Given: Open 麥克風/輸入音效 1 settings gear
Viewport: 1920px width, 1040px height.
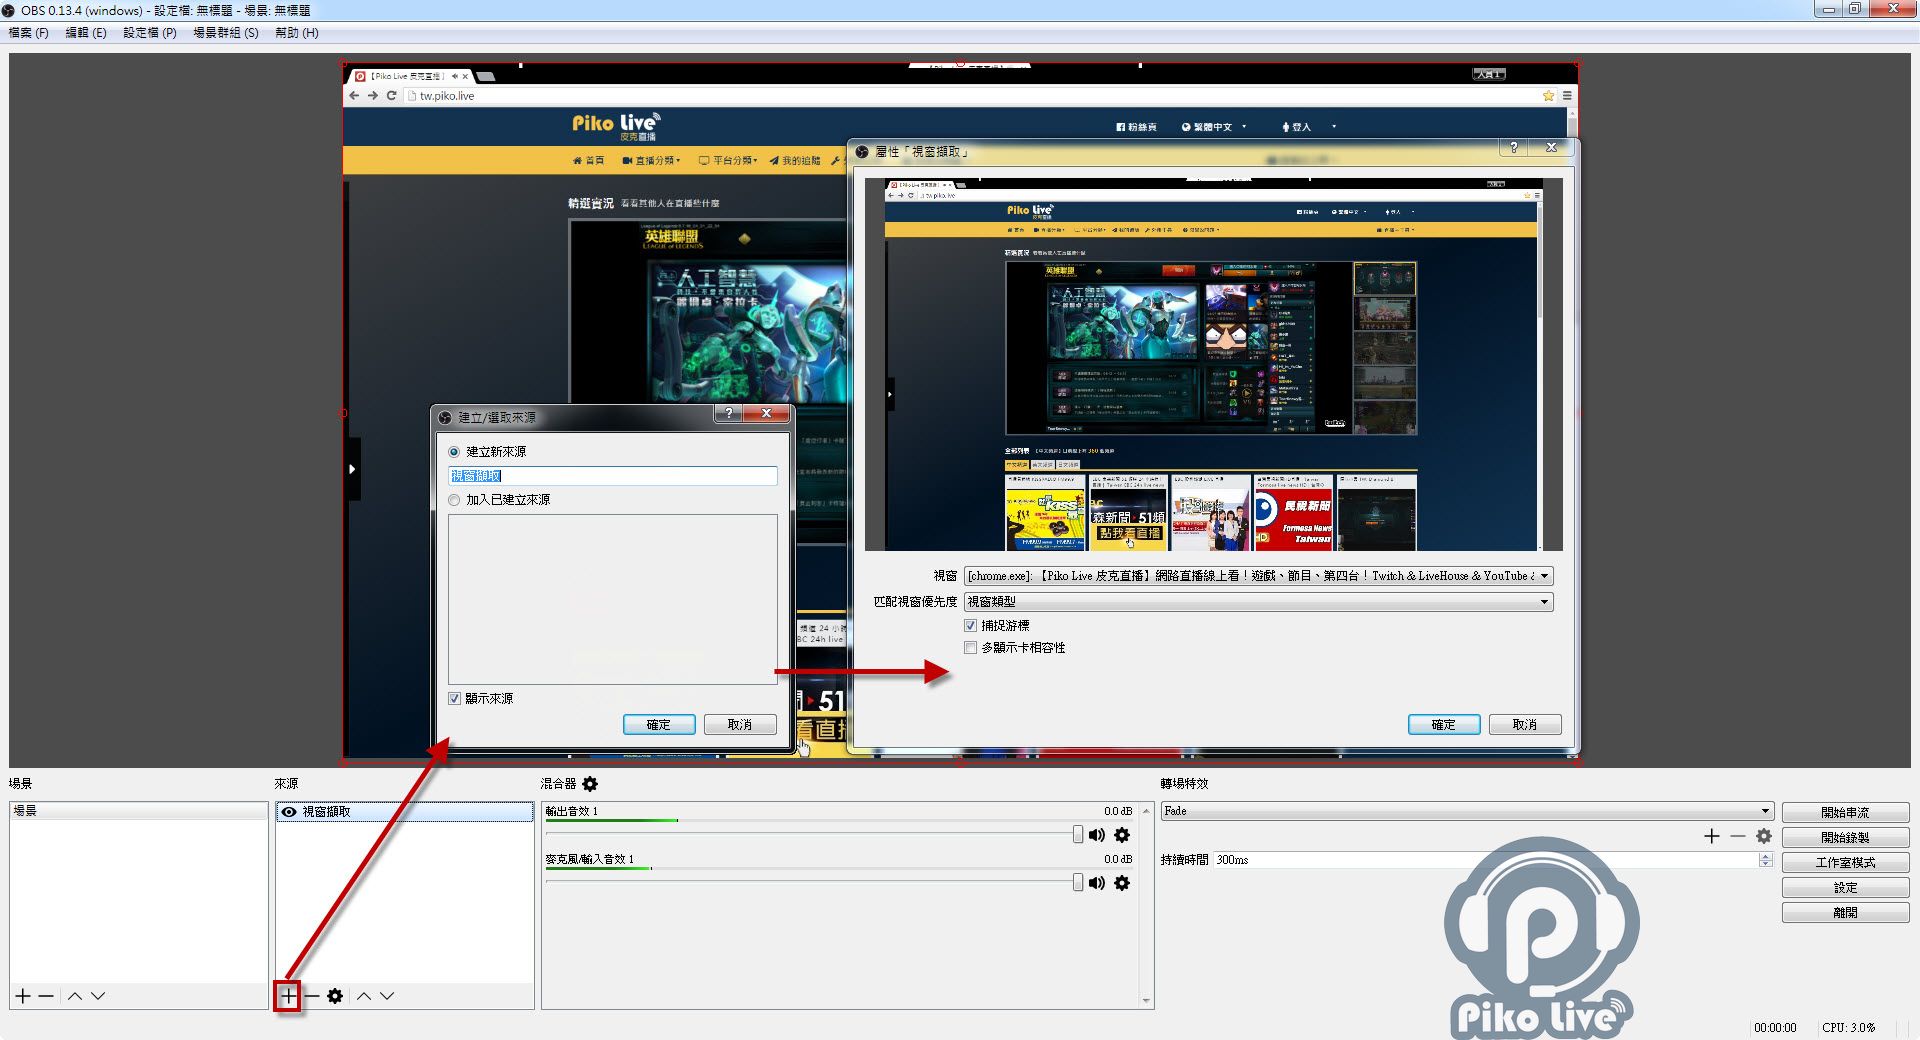Looking at the screenshot, I should click(1122, 883).
